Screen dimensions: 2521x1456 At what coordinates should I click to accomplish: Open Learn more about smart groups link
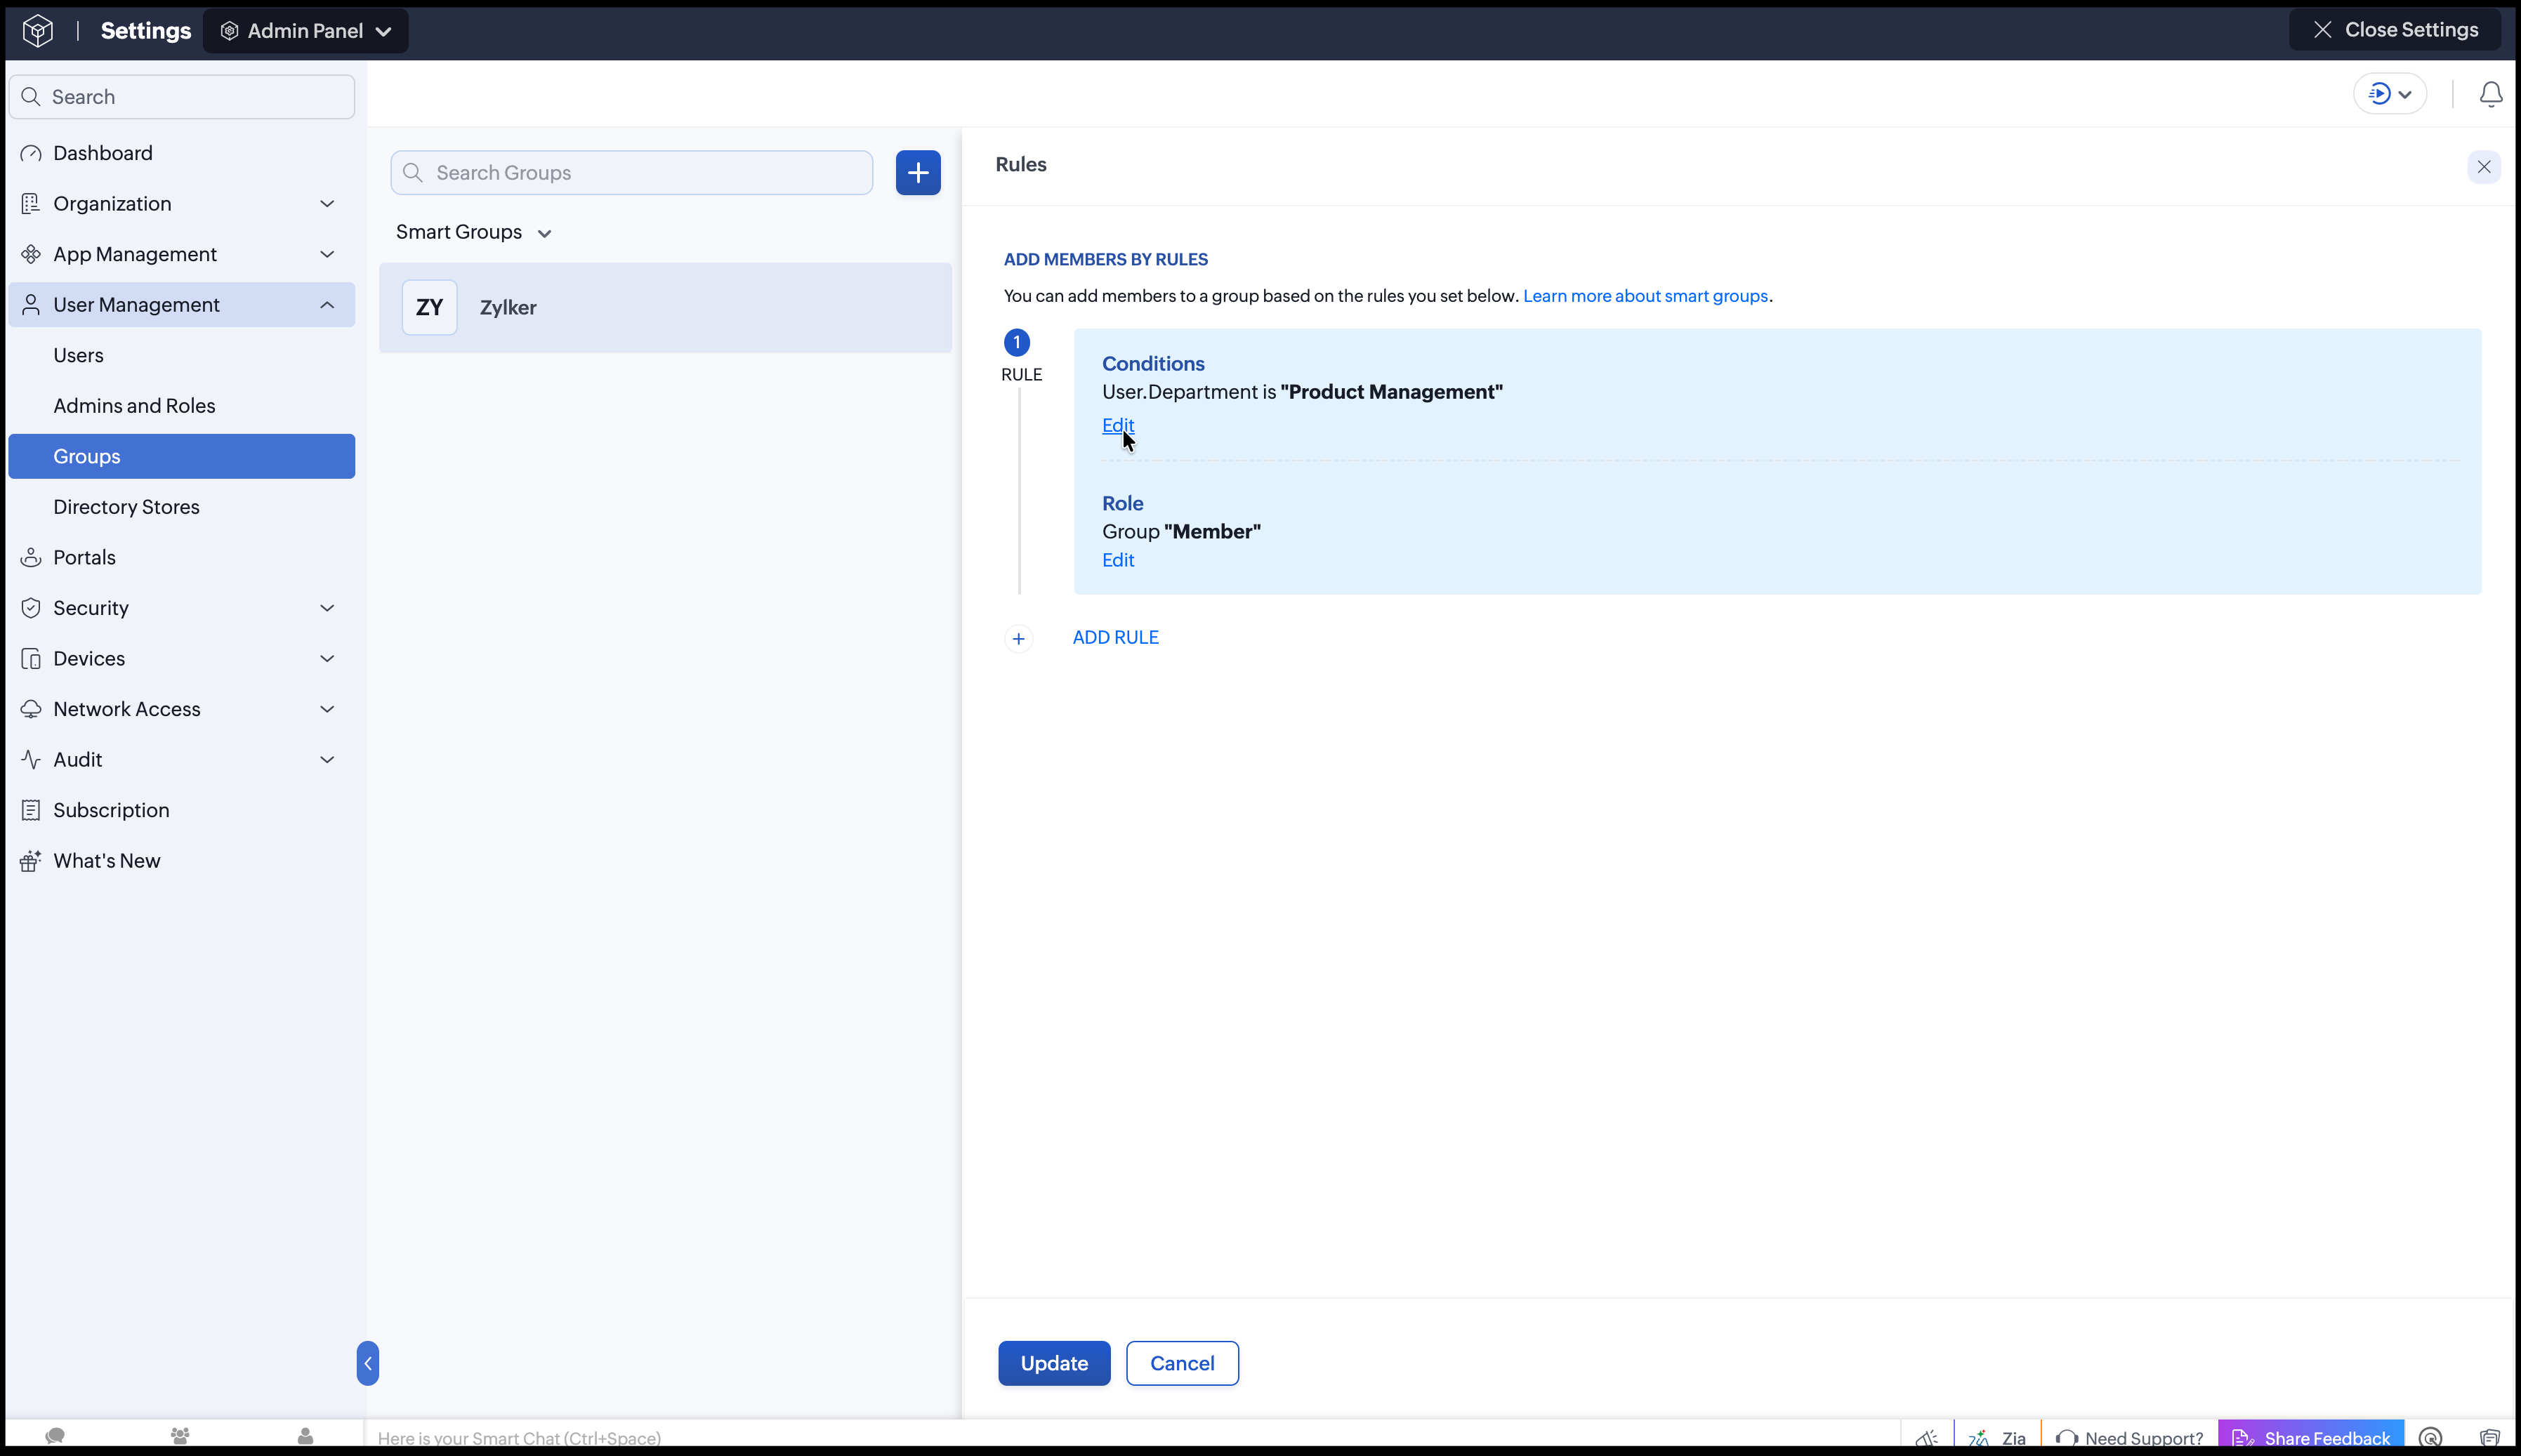tap(1645, 296)
